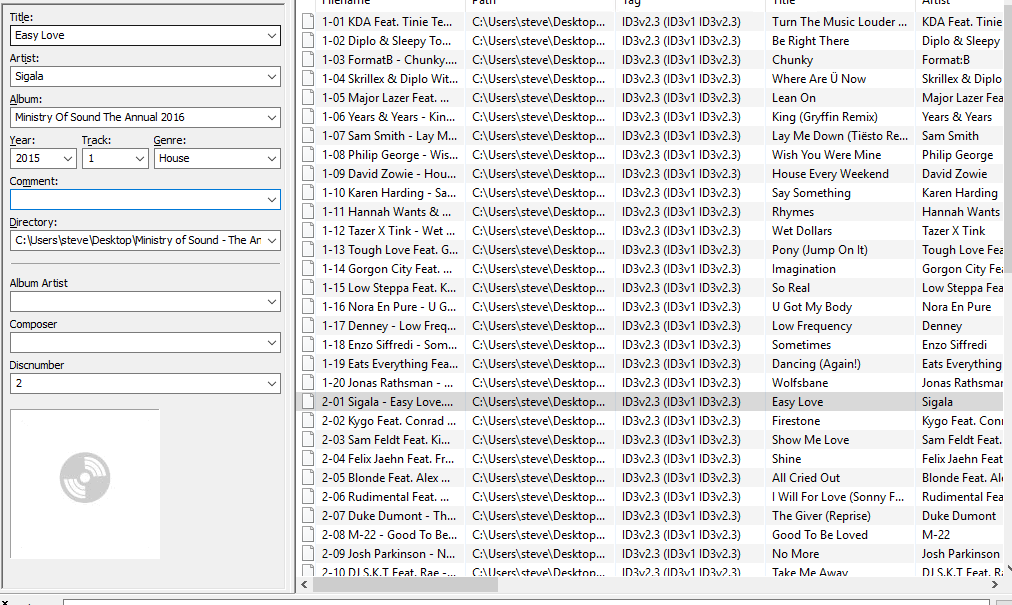
Task: Click the file icon for 1-01 KDA Feat. Tinie
Action: pyautogui.click(x=309, y=22)
